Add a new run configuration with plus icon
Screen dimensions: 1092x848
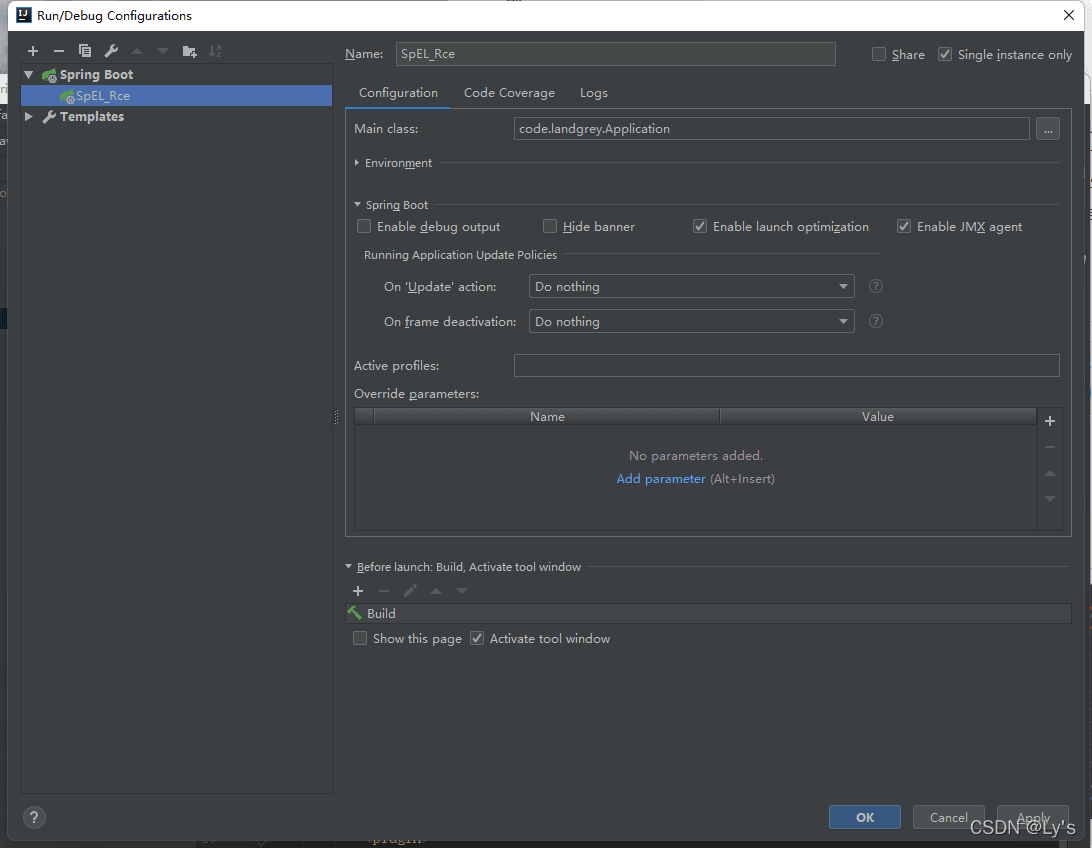point(33,51)
